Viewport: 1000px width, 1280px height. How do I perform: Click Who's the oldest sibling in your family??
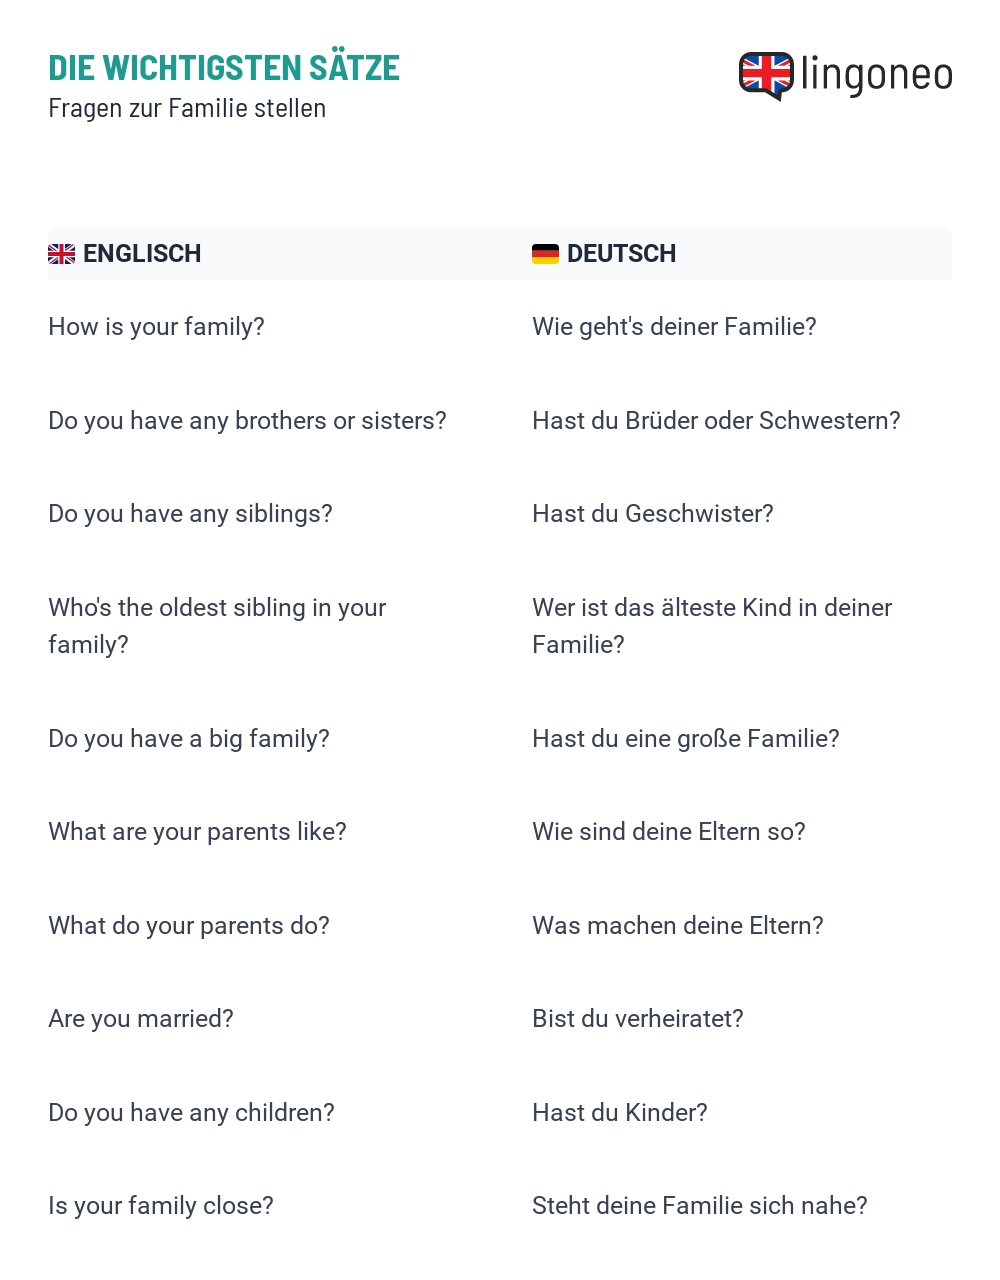point(217,626)
